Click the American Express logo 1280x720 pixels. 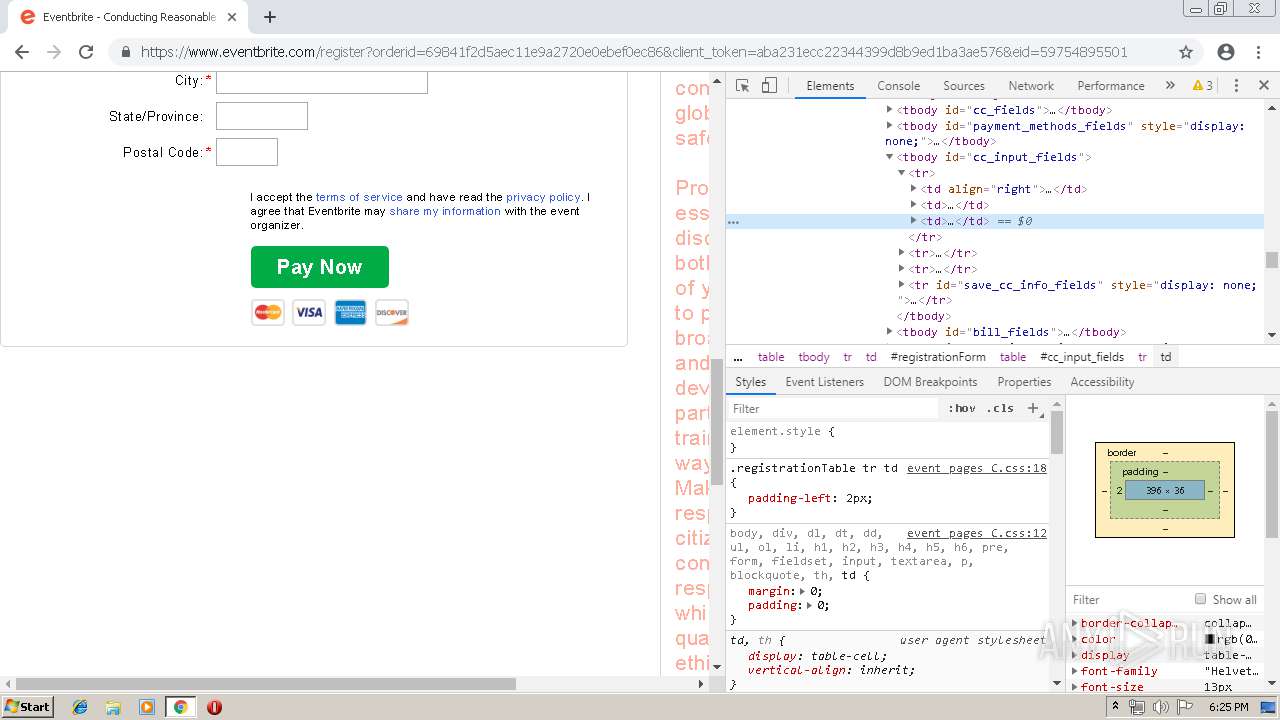tap(350, 313)
